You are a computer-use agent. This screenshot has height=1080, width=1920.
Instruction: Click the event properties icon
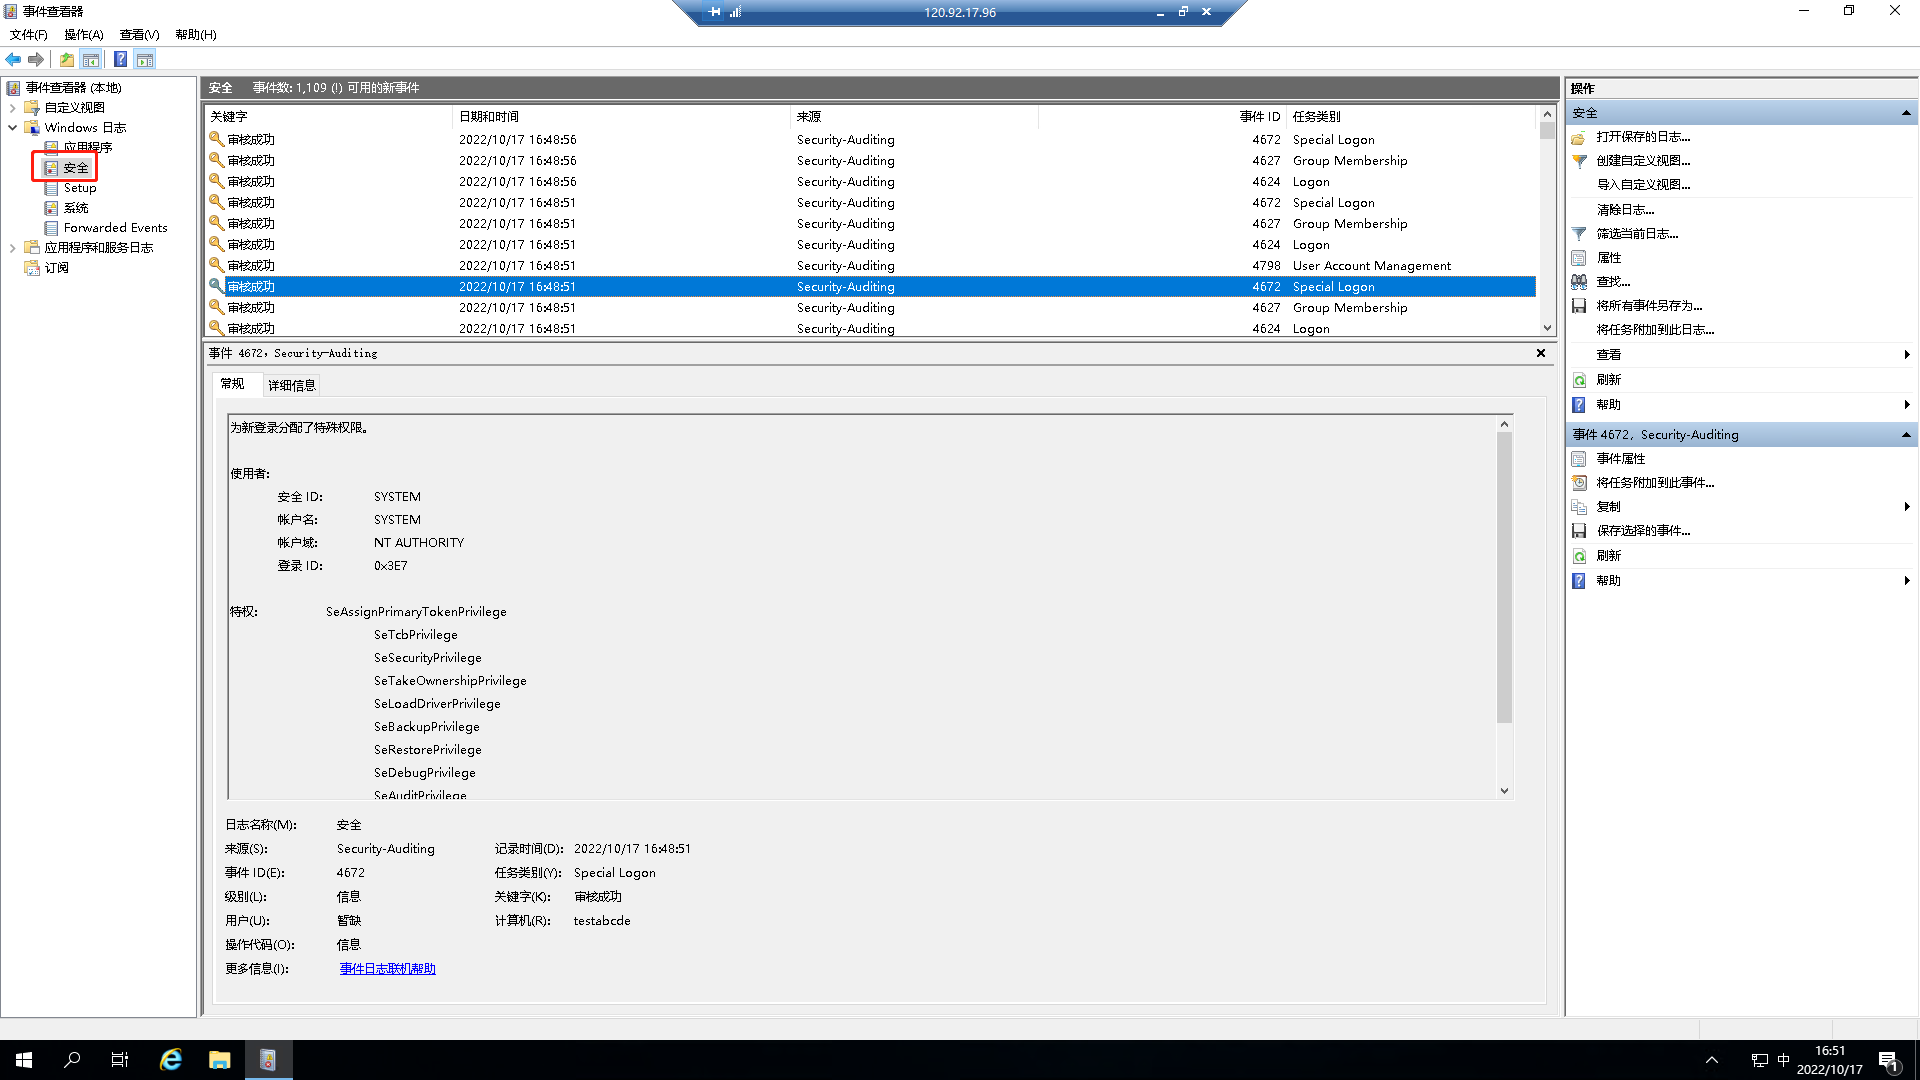(1579, 459)
